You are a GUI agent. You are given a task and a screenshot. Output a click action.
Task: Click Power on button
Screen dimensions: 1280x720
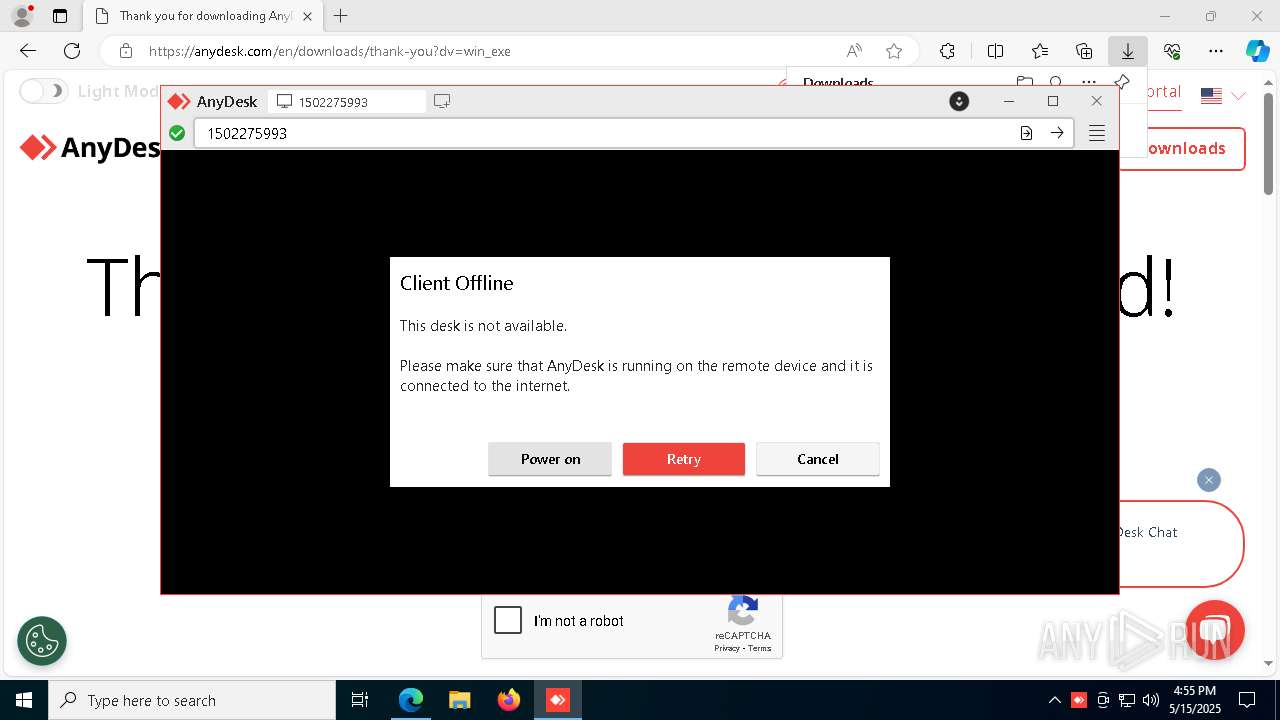pyautogui.click(x=550, y=459)
